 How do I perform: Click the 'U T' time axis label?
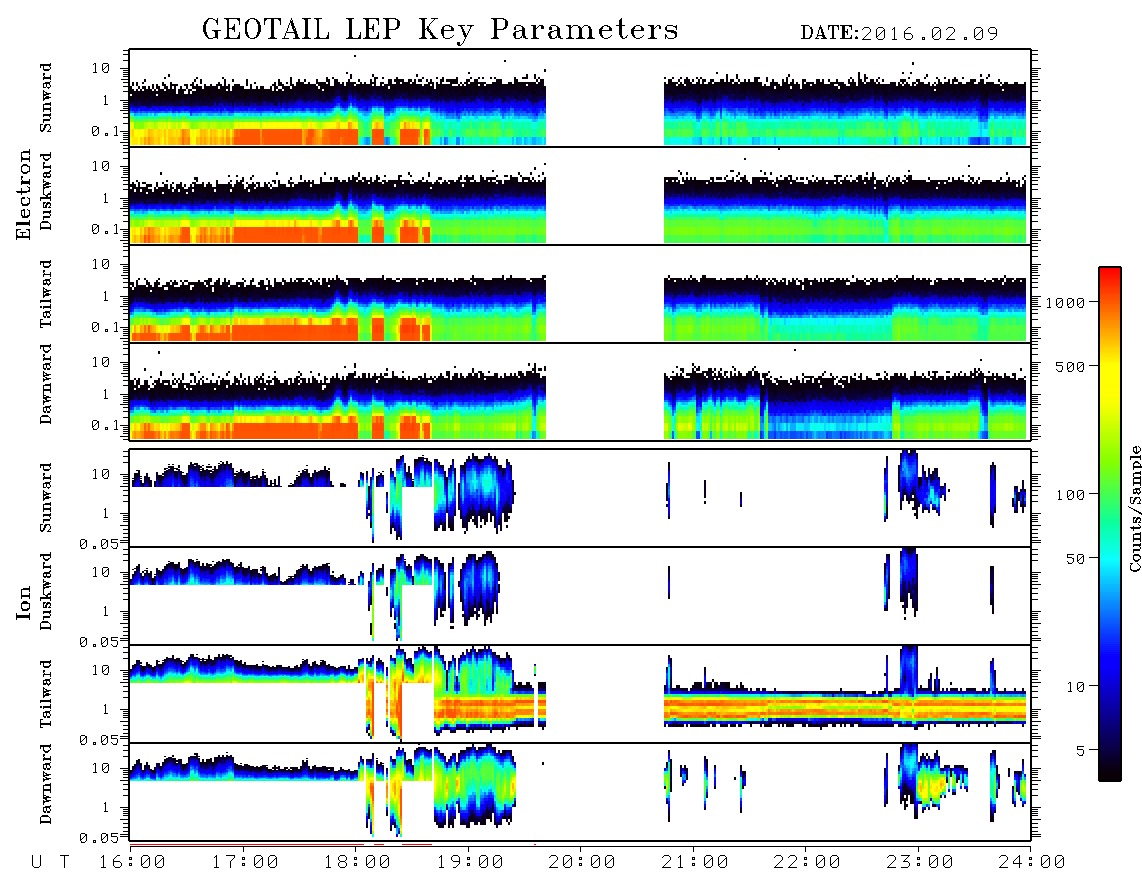[50, 863]
